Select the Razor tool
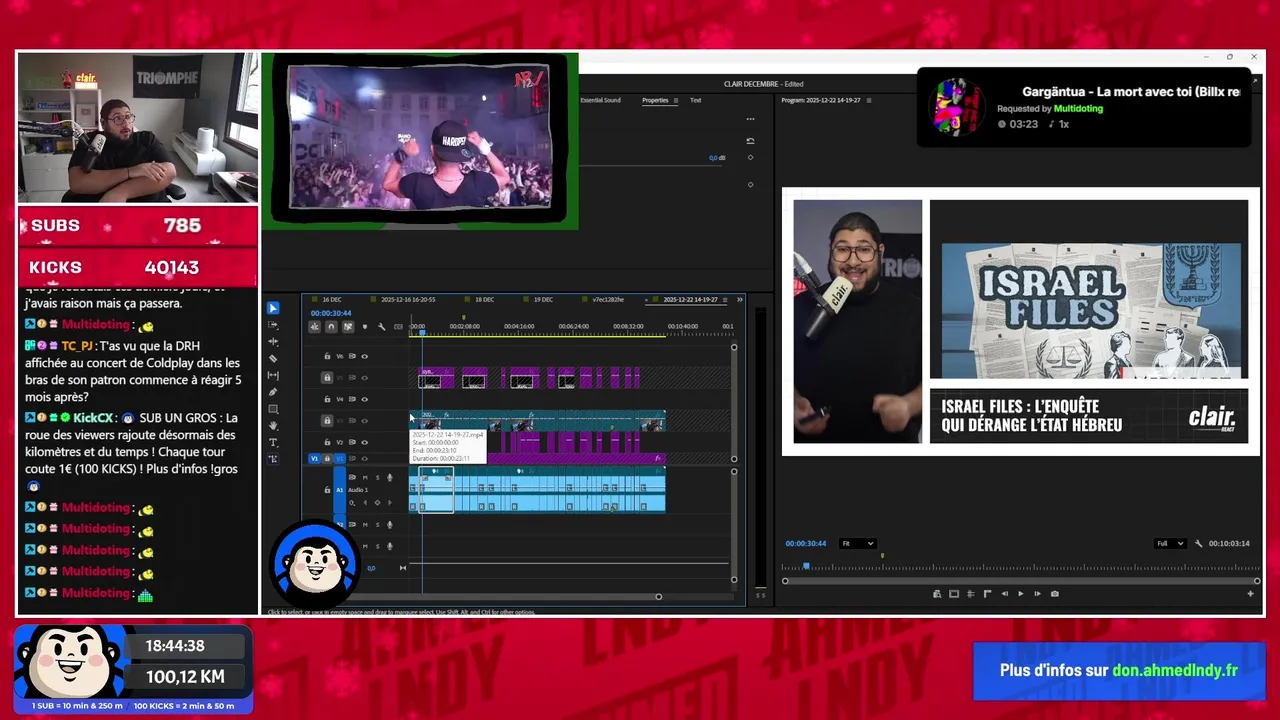 pos(273,359)
